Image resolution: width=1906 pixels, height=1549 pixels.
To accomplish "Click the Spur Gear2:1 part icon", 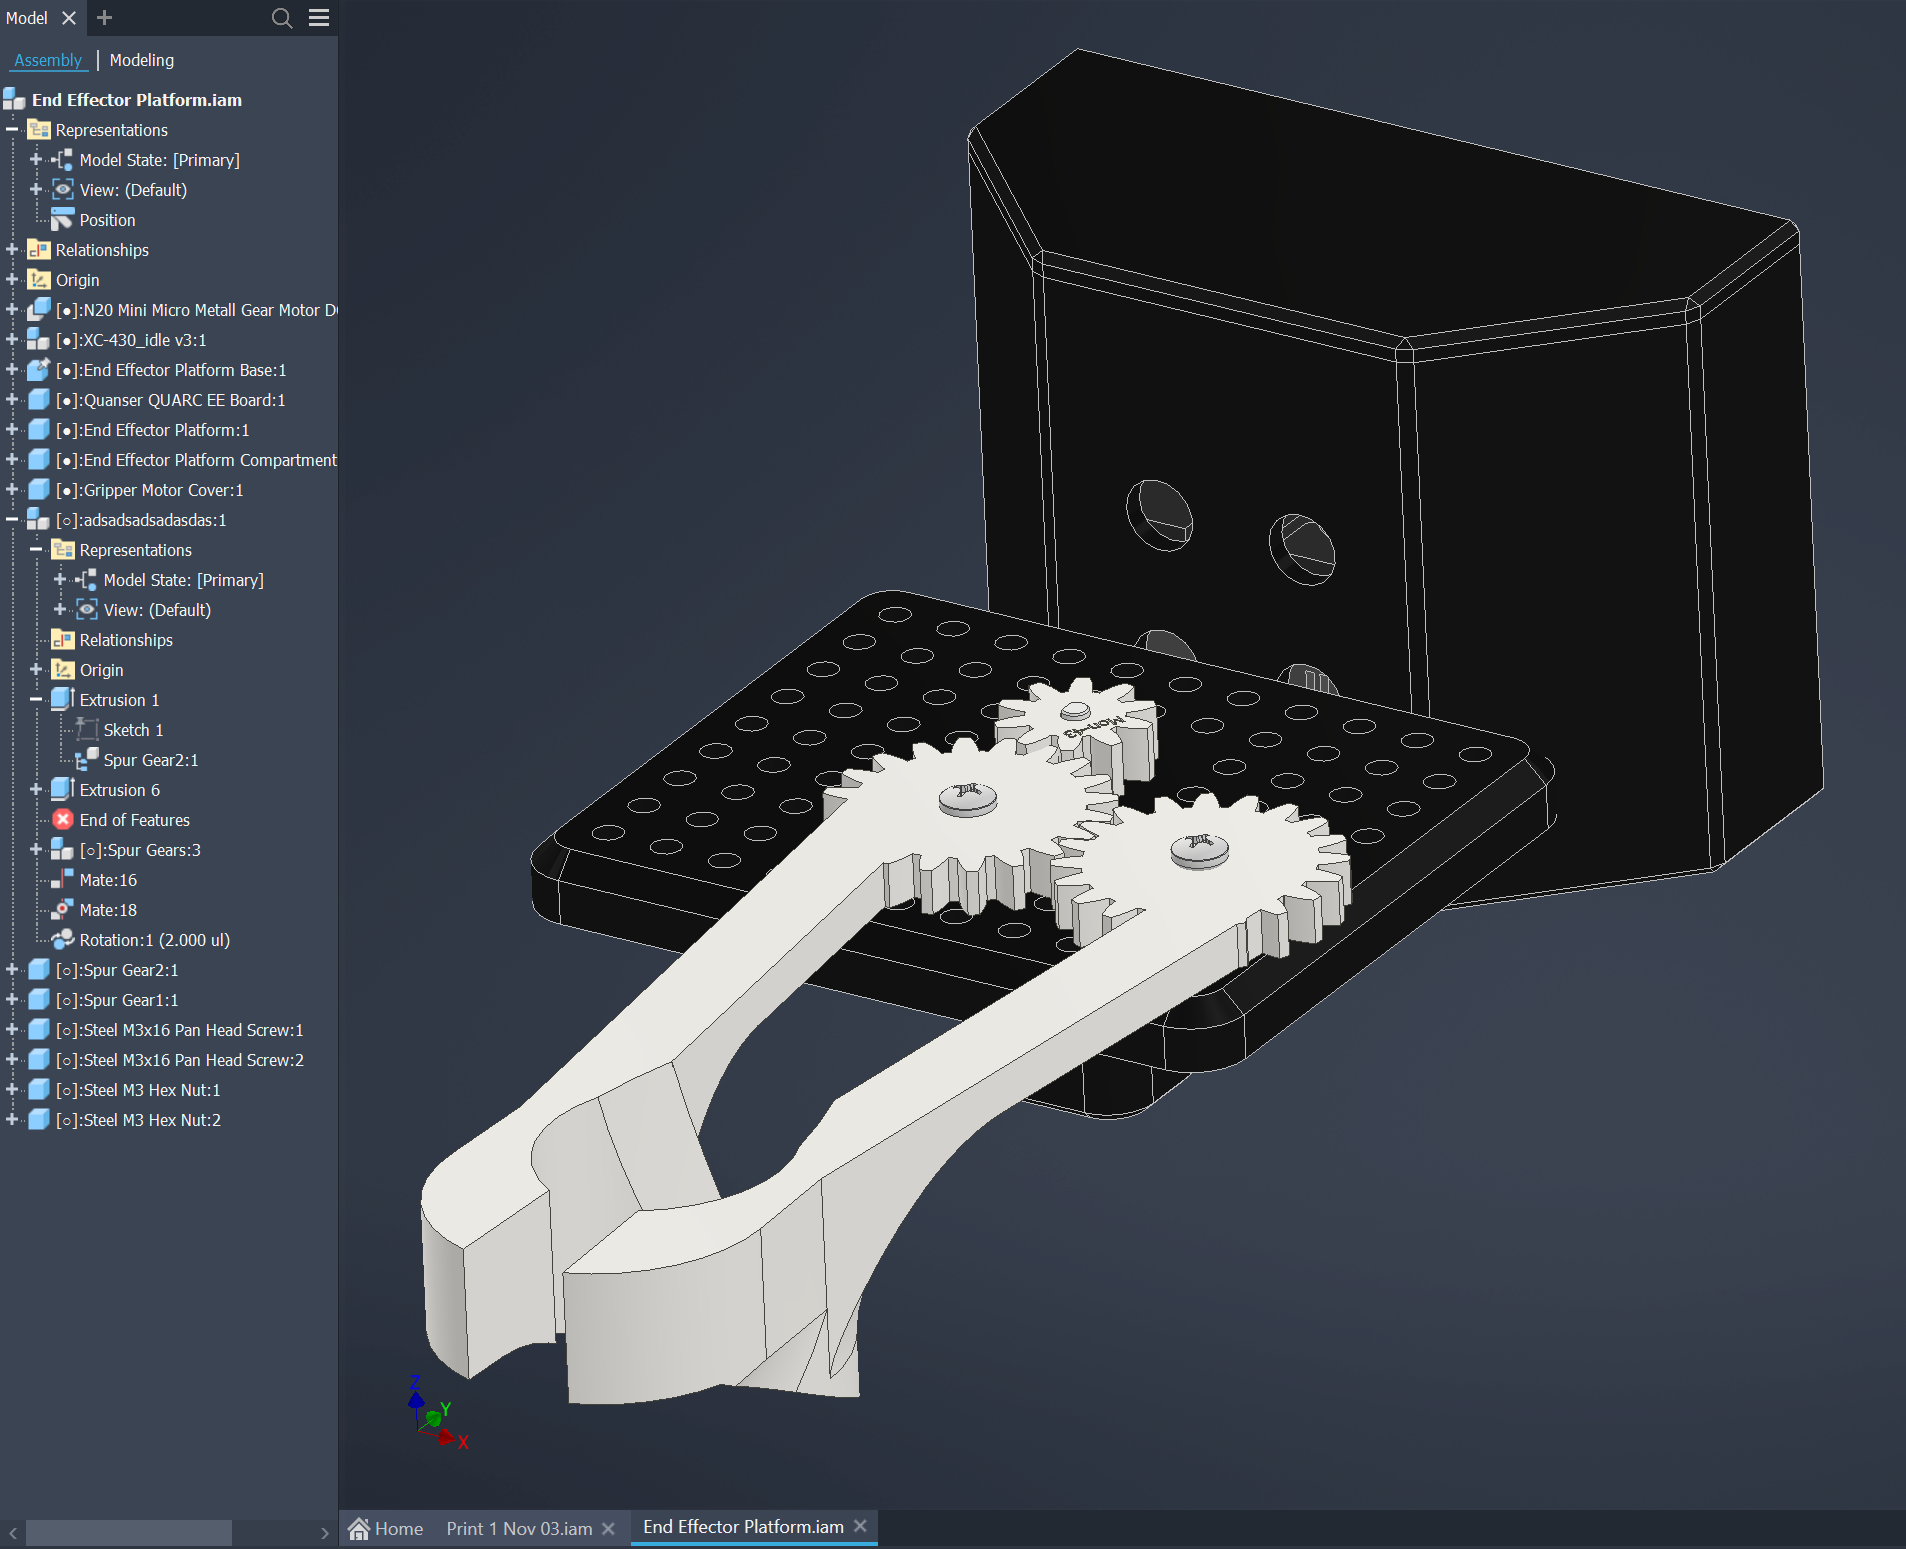I will click(39, 969).
